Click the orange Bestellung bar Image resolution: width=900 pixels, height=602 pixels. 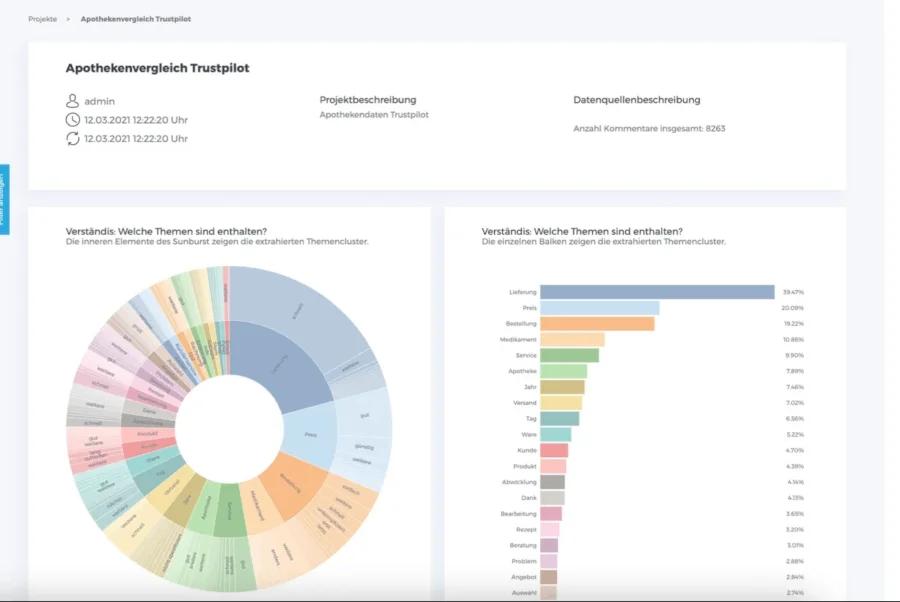click(597, 324)
